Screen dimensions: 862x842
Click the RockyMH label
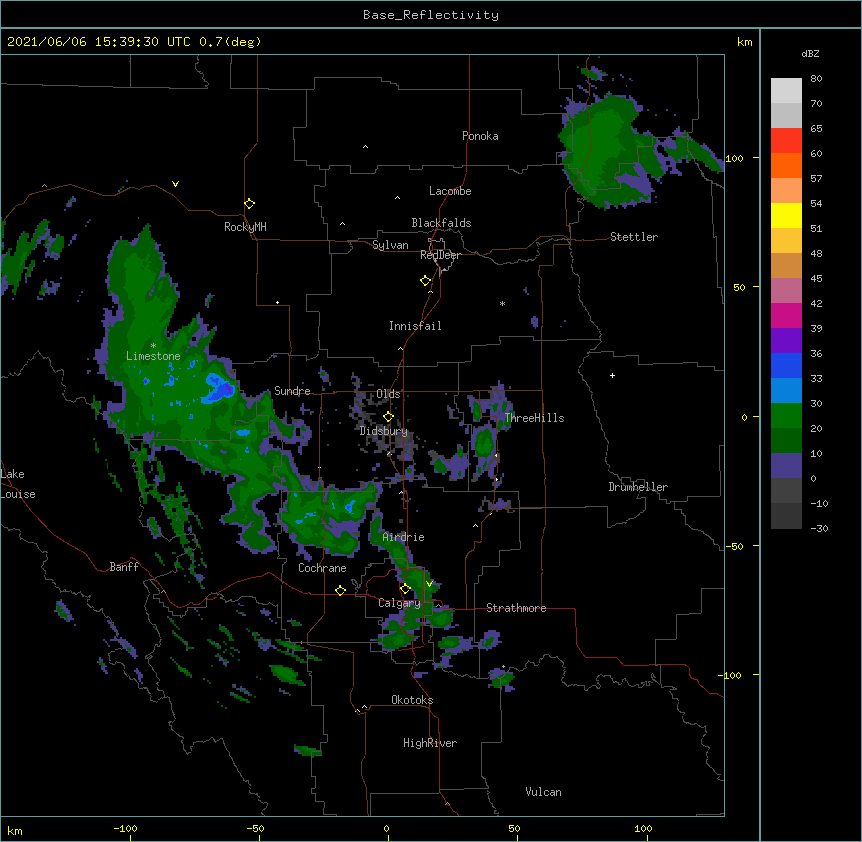pyautogui.click(x=245, y=227)
